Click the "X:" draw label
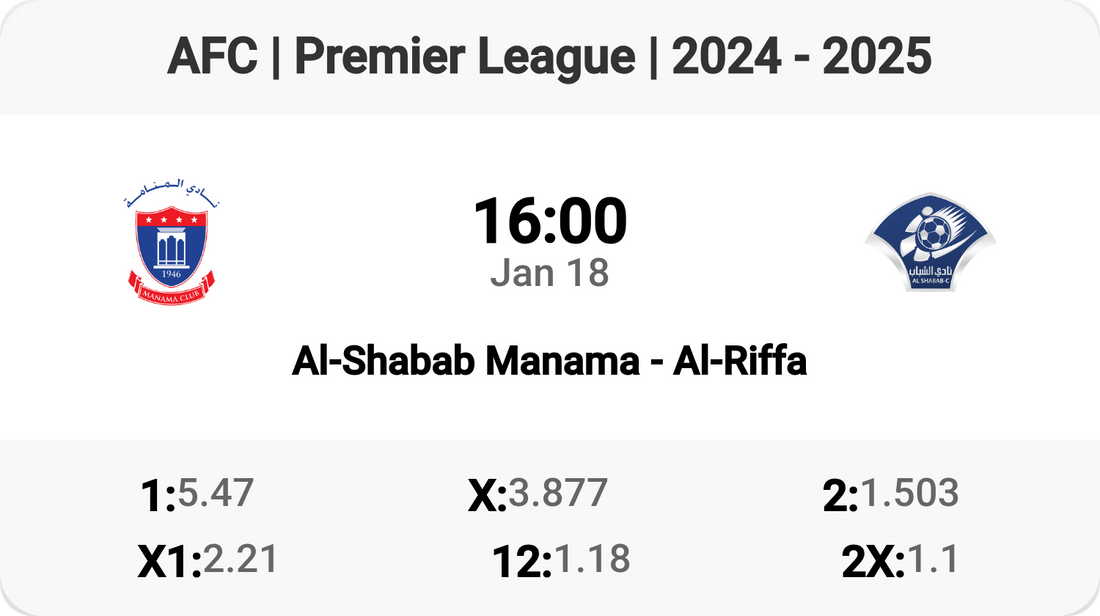The width and height of the screenshot is (1100, 616). coord(487,495)
